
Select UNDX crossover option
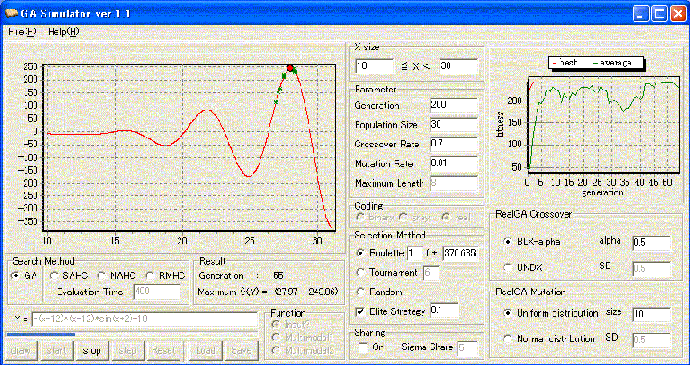(509, 267)
